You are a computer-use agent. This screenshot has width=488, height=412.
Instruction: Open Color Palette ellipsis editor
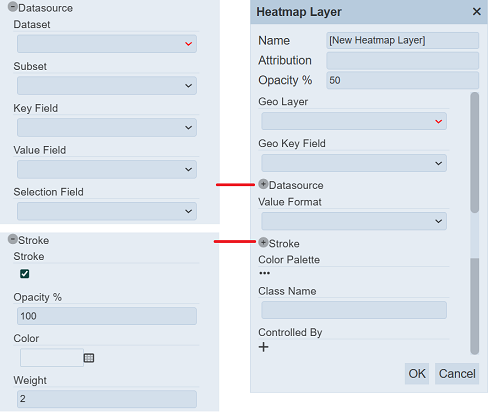pyautogui.click(x=264, y=273)
